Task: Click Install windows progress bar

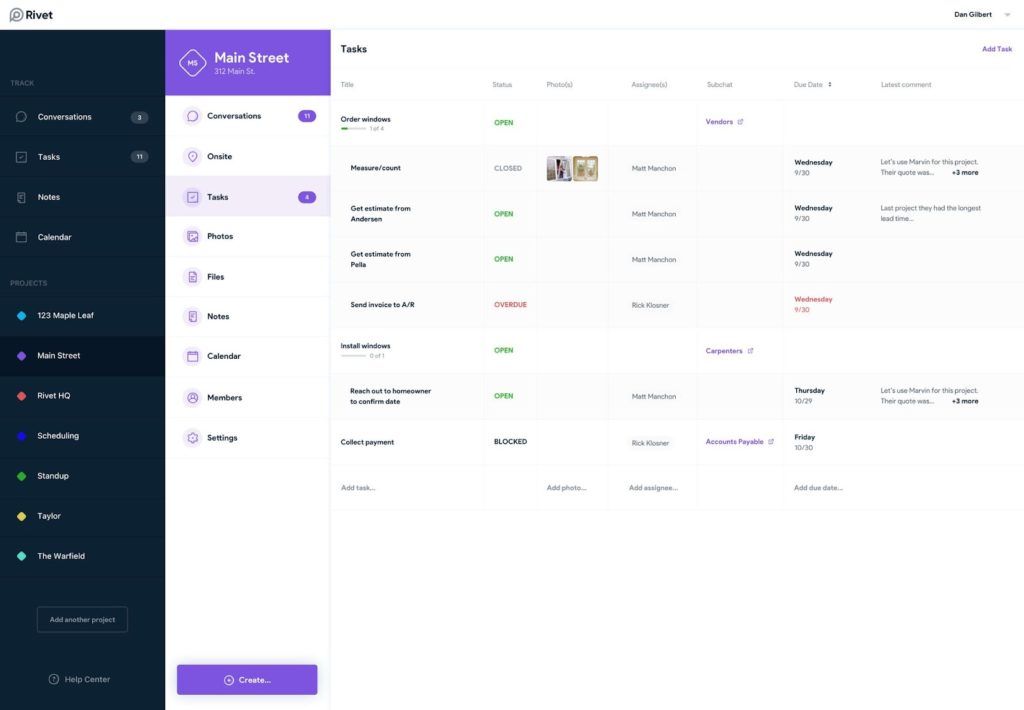Action: (x=353, y=356)
